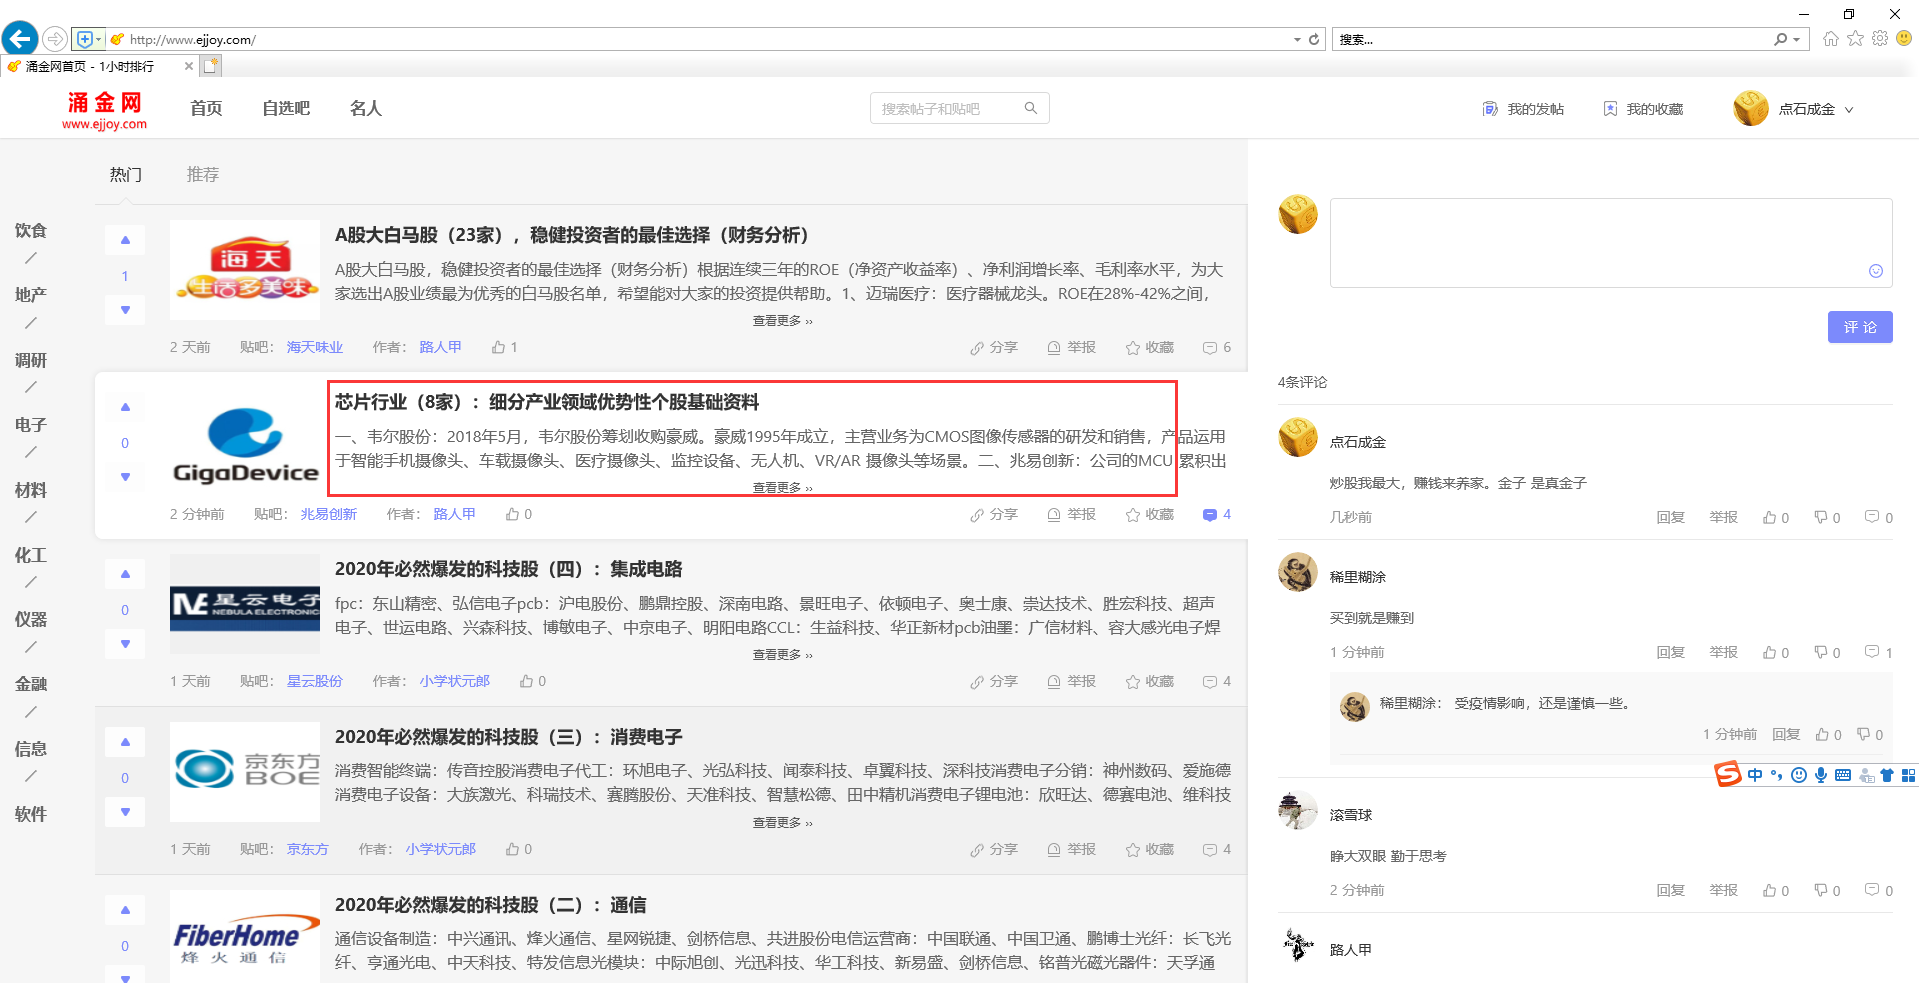Open a new browser tab
The width and height of the screenshot is (1919, 983).
[x=210, y=66]
